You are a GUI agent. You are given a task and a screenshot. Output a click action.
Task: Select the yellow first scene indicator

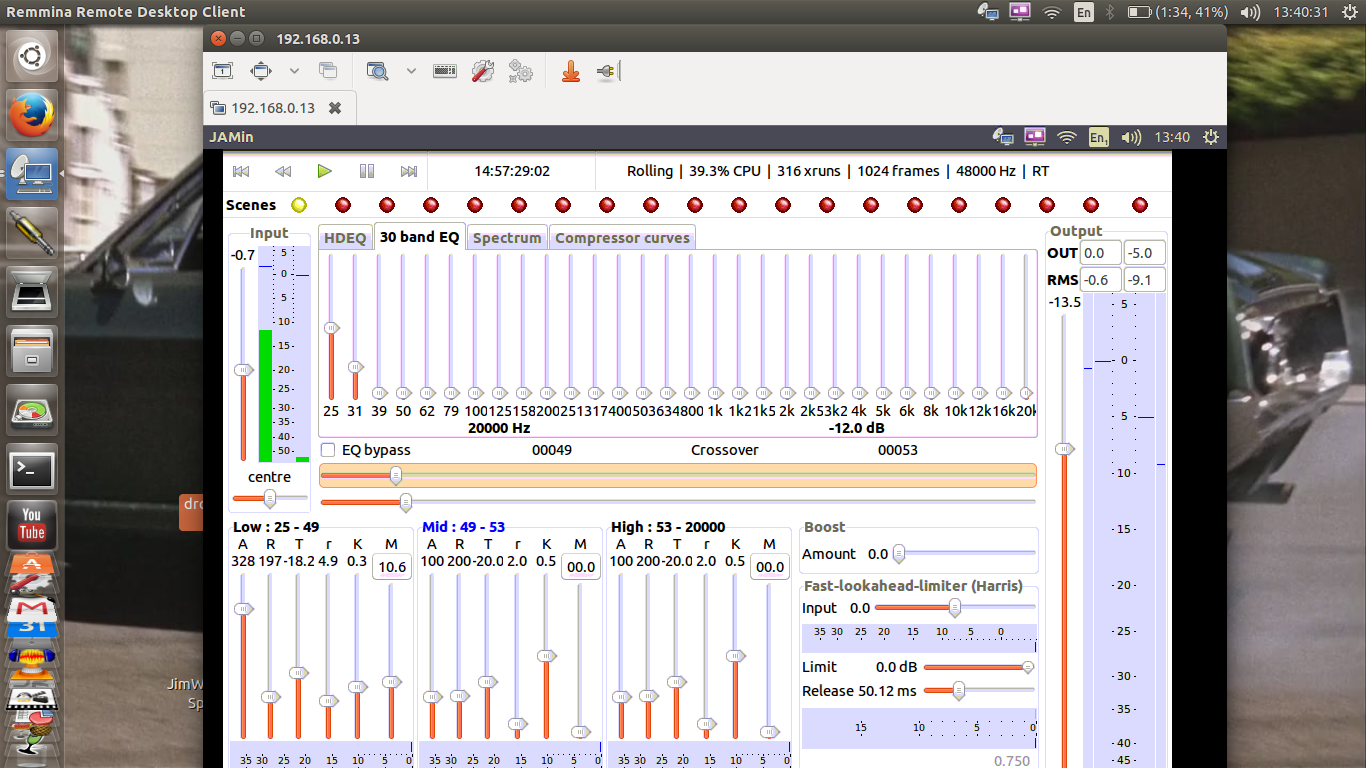[x=299, y=205]
